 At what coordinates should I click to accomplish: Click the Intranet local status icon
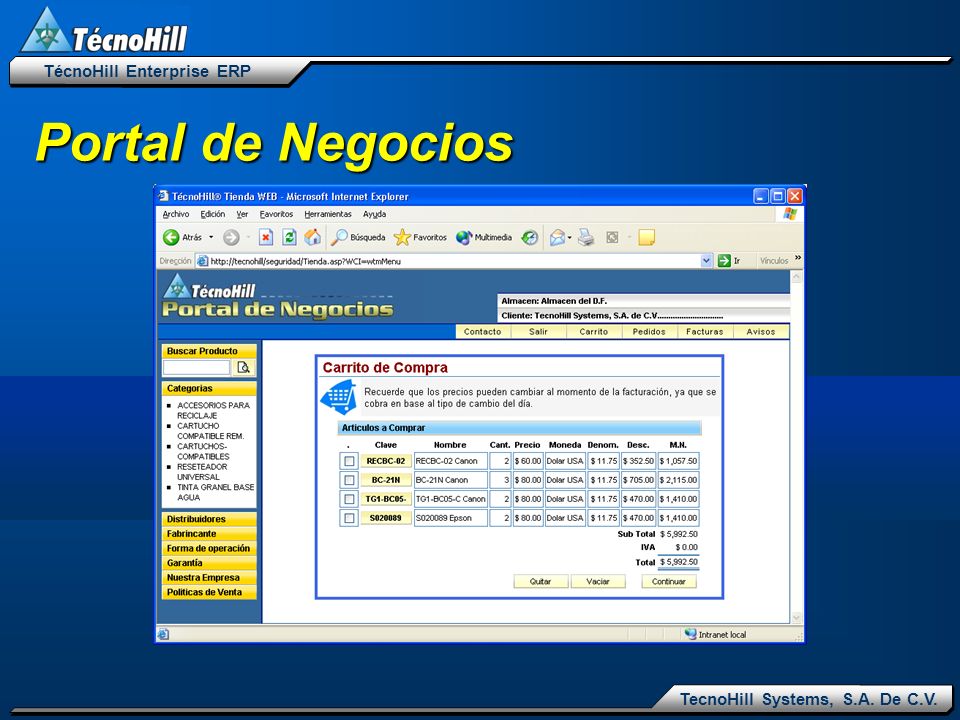(x=691, y=634)
